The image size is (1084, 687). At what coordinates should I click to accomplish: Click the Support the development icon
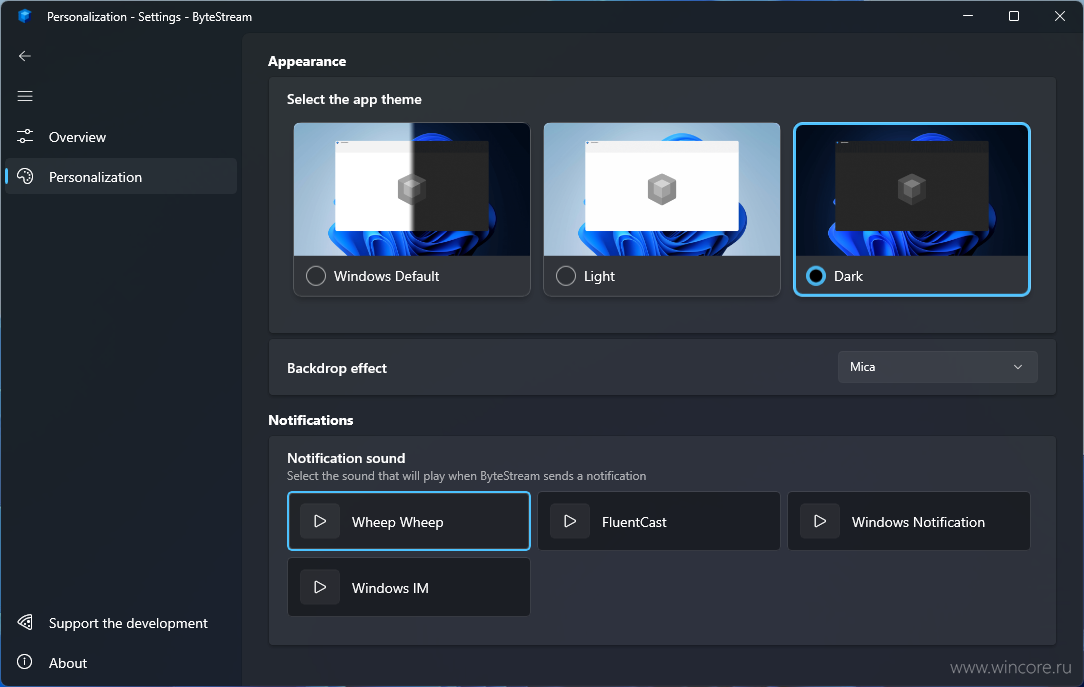pyautogui.click(x=25, y=623)
